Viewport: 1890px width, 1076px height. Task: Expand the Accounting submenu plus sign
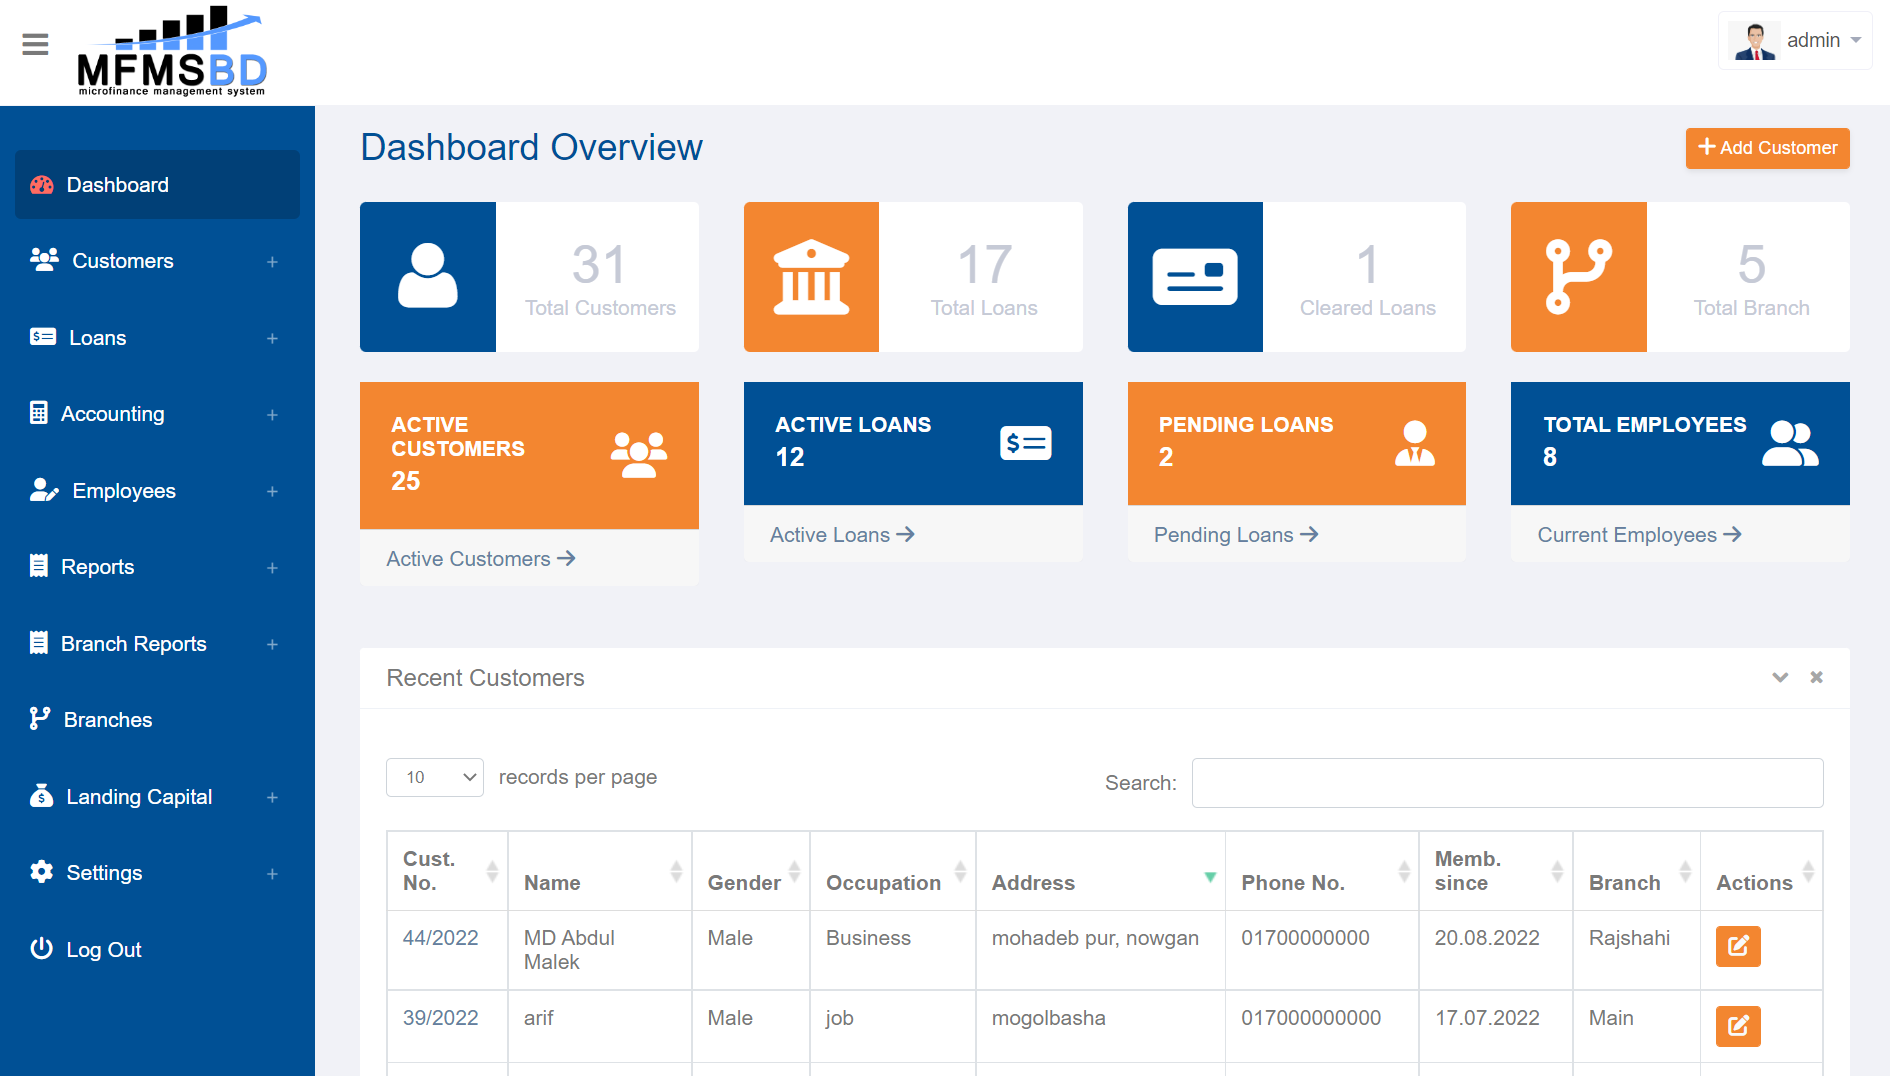272,415
